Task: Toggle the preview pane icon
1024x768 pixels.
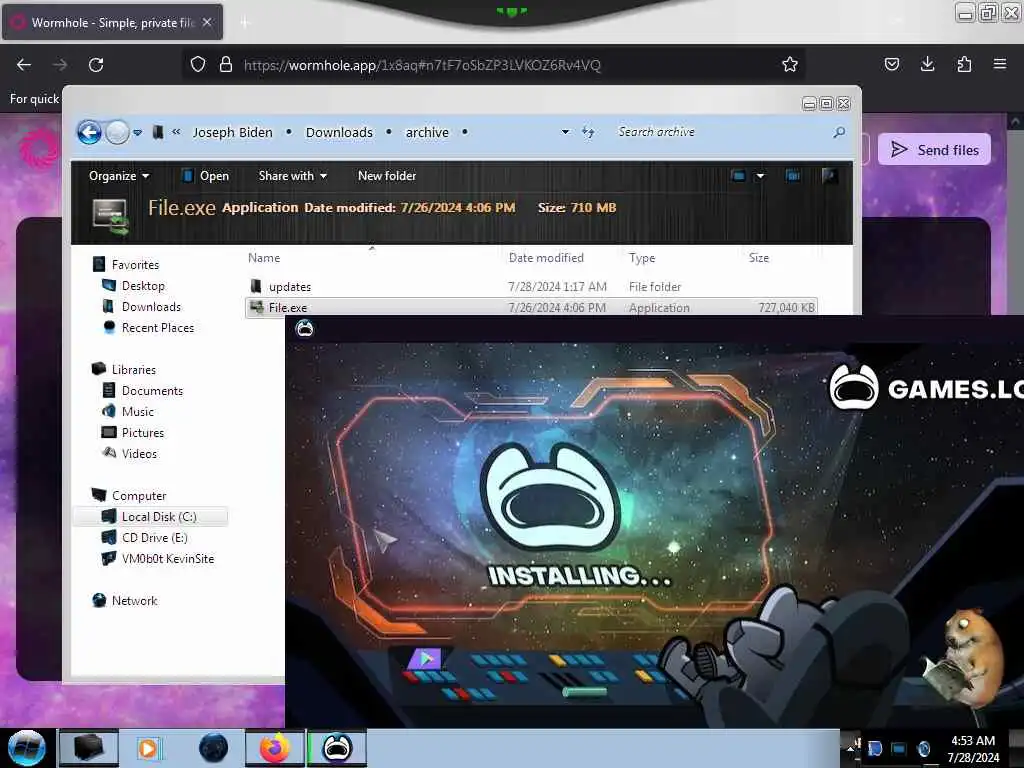Action: tap(792, 176)
